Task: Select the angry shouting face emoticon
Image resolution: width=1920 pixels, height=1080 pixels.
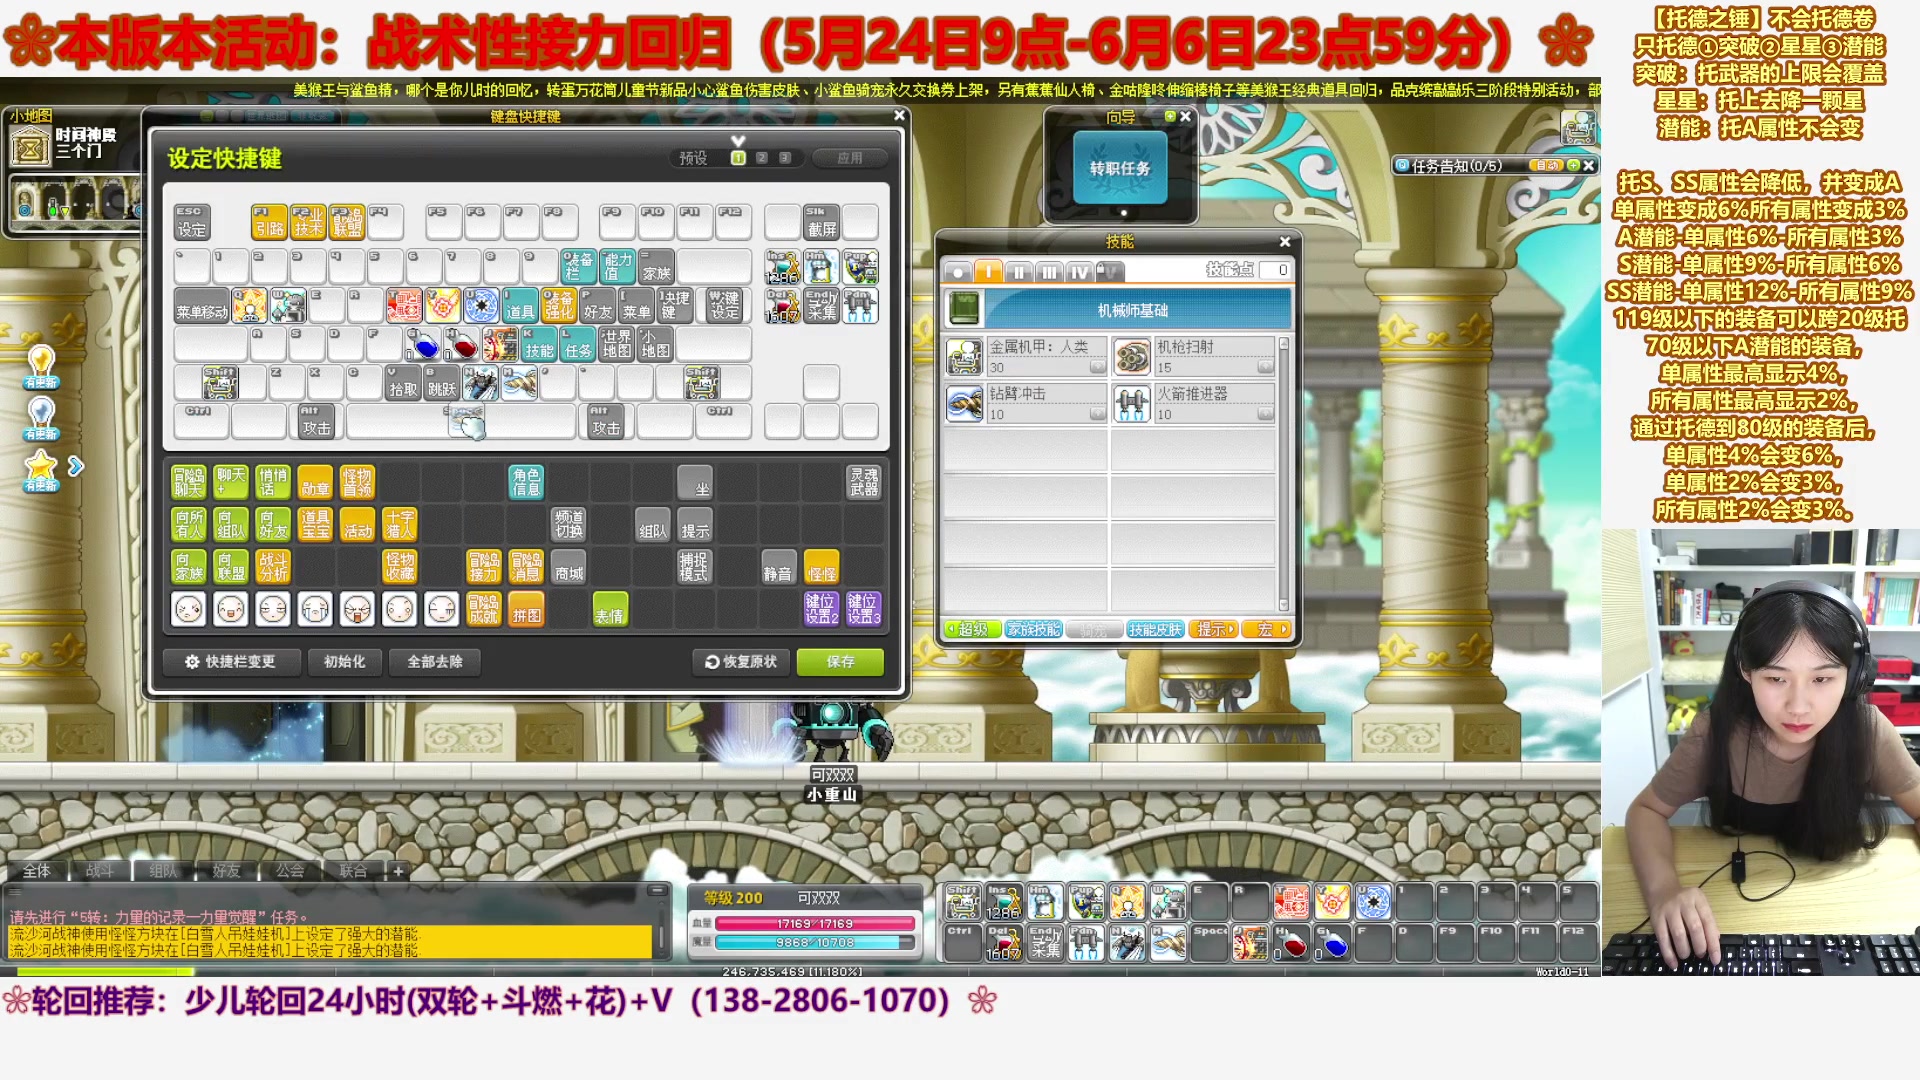Action: coord(357,608)
